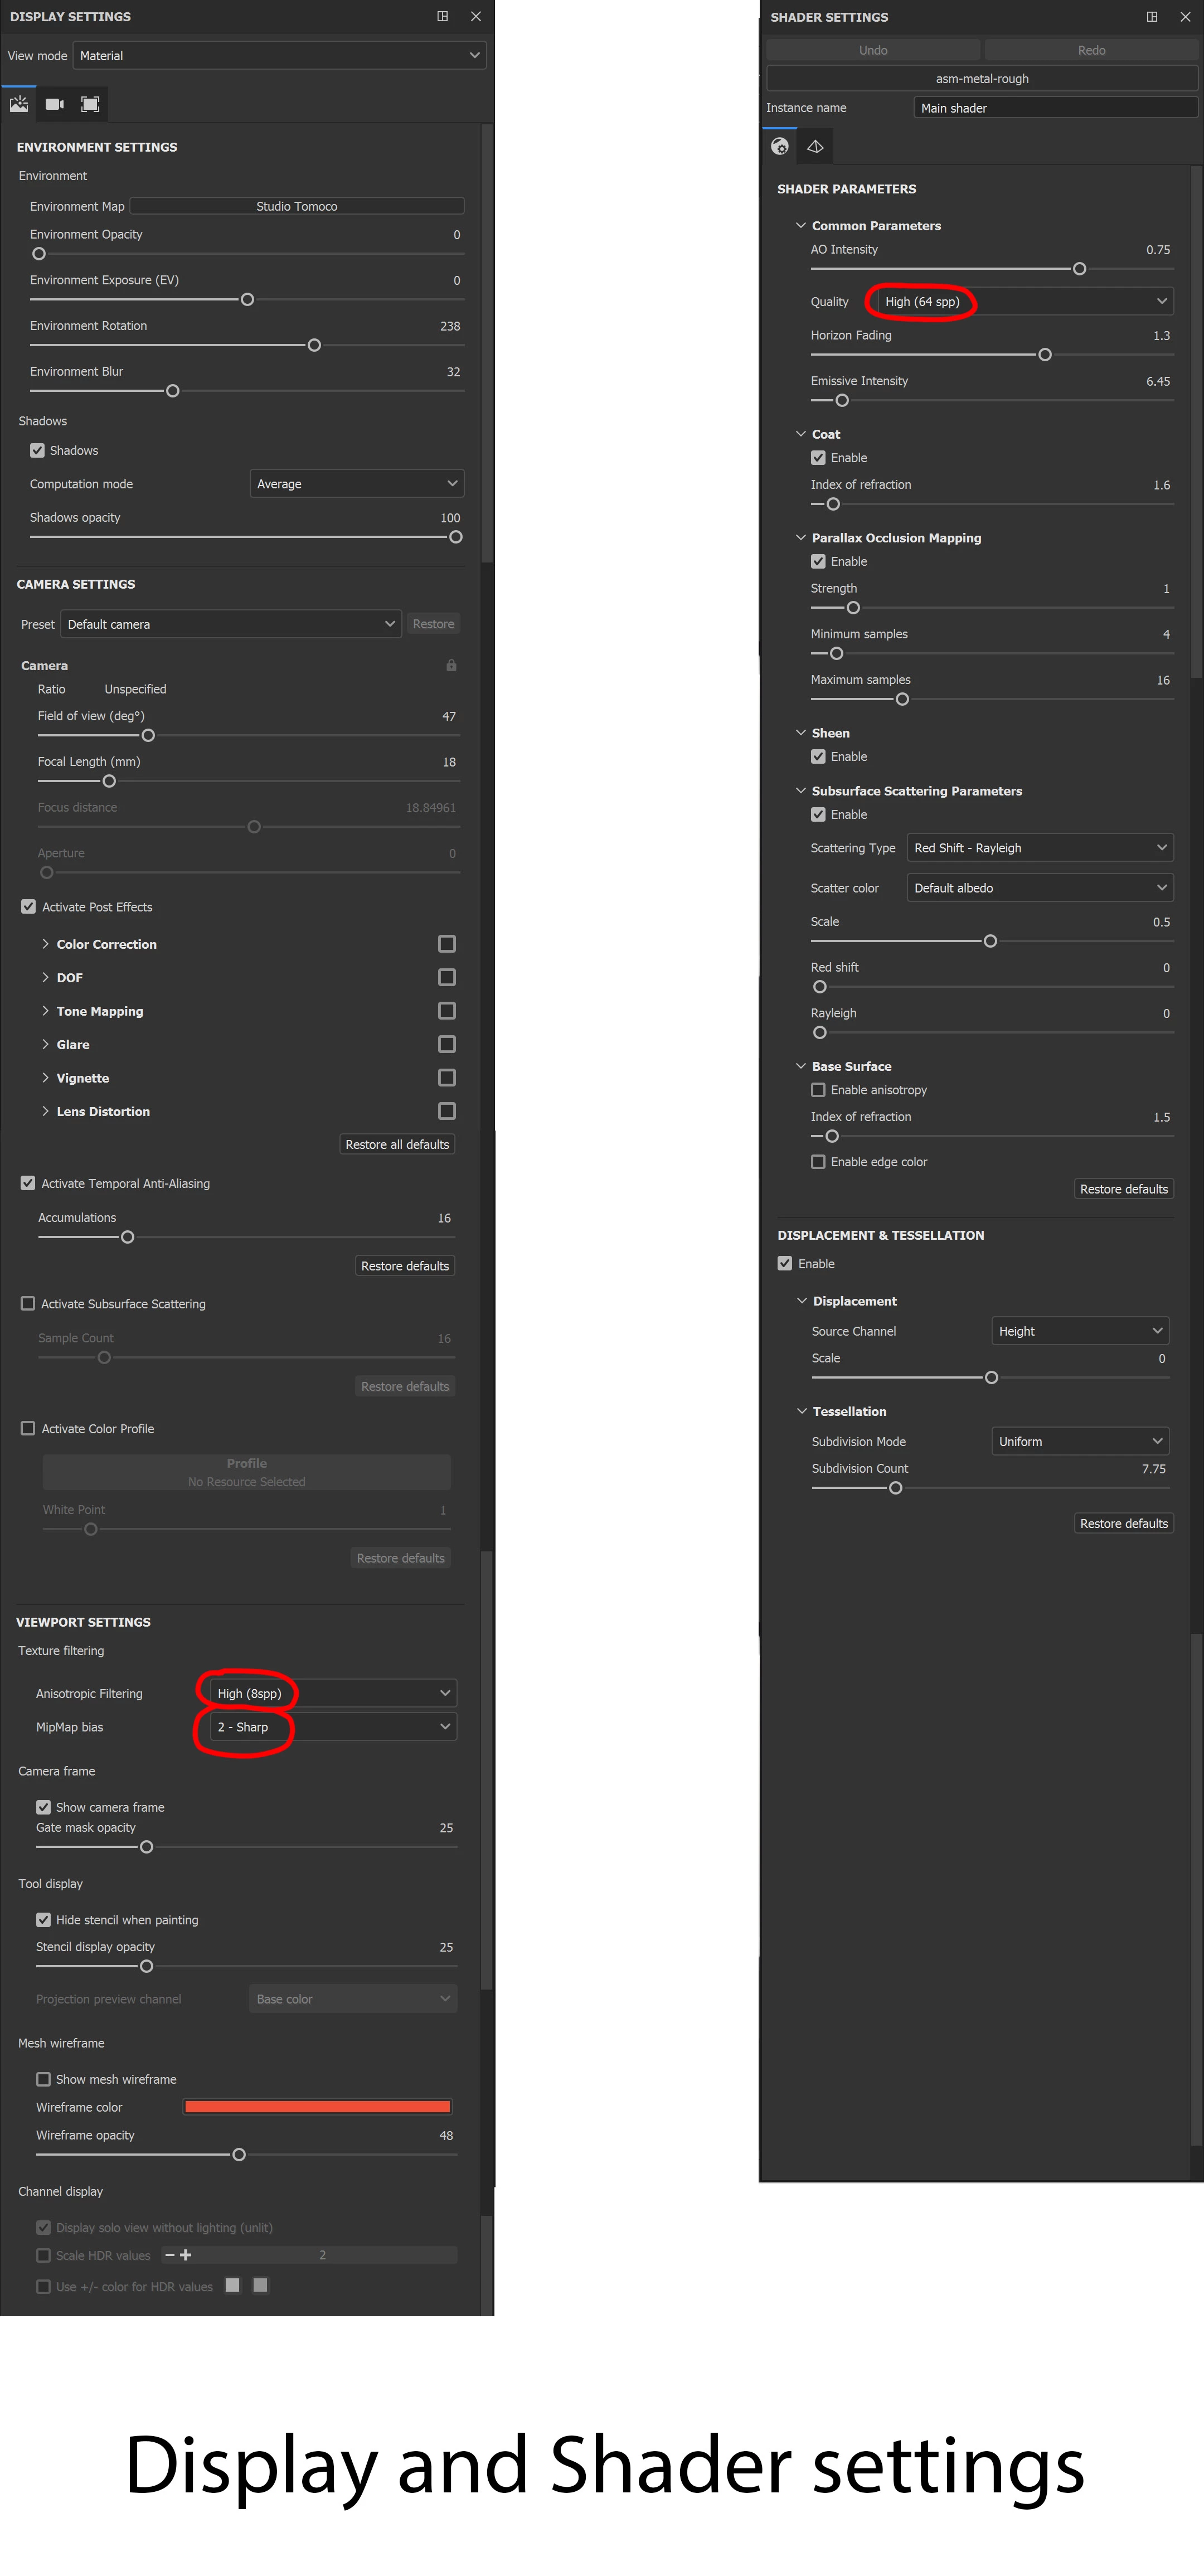The image size is (1204, 2576).
Task: Open viewport settings frame icon tab
Action: pyautogui.click(x=90, y=104)
